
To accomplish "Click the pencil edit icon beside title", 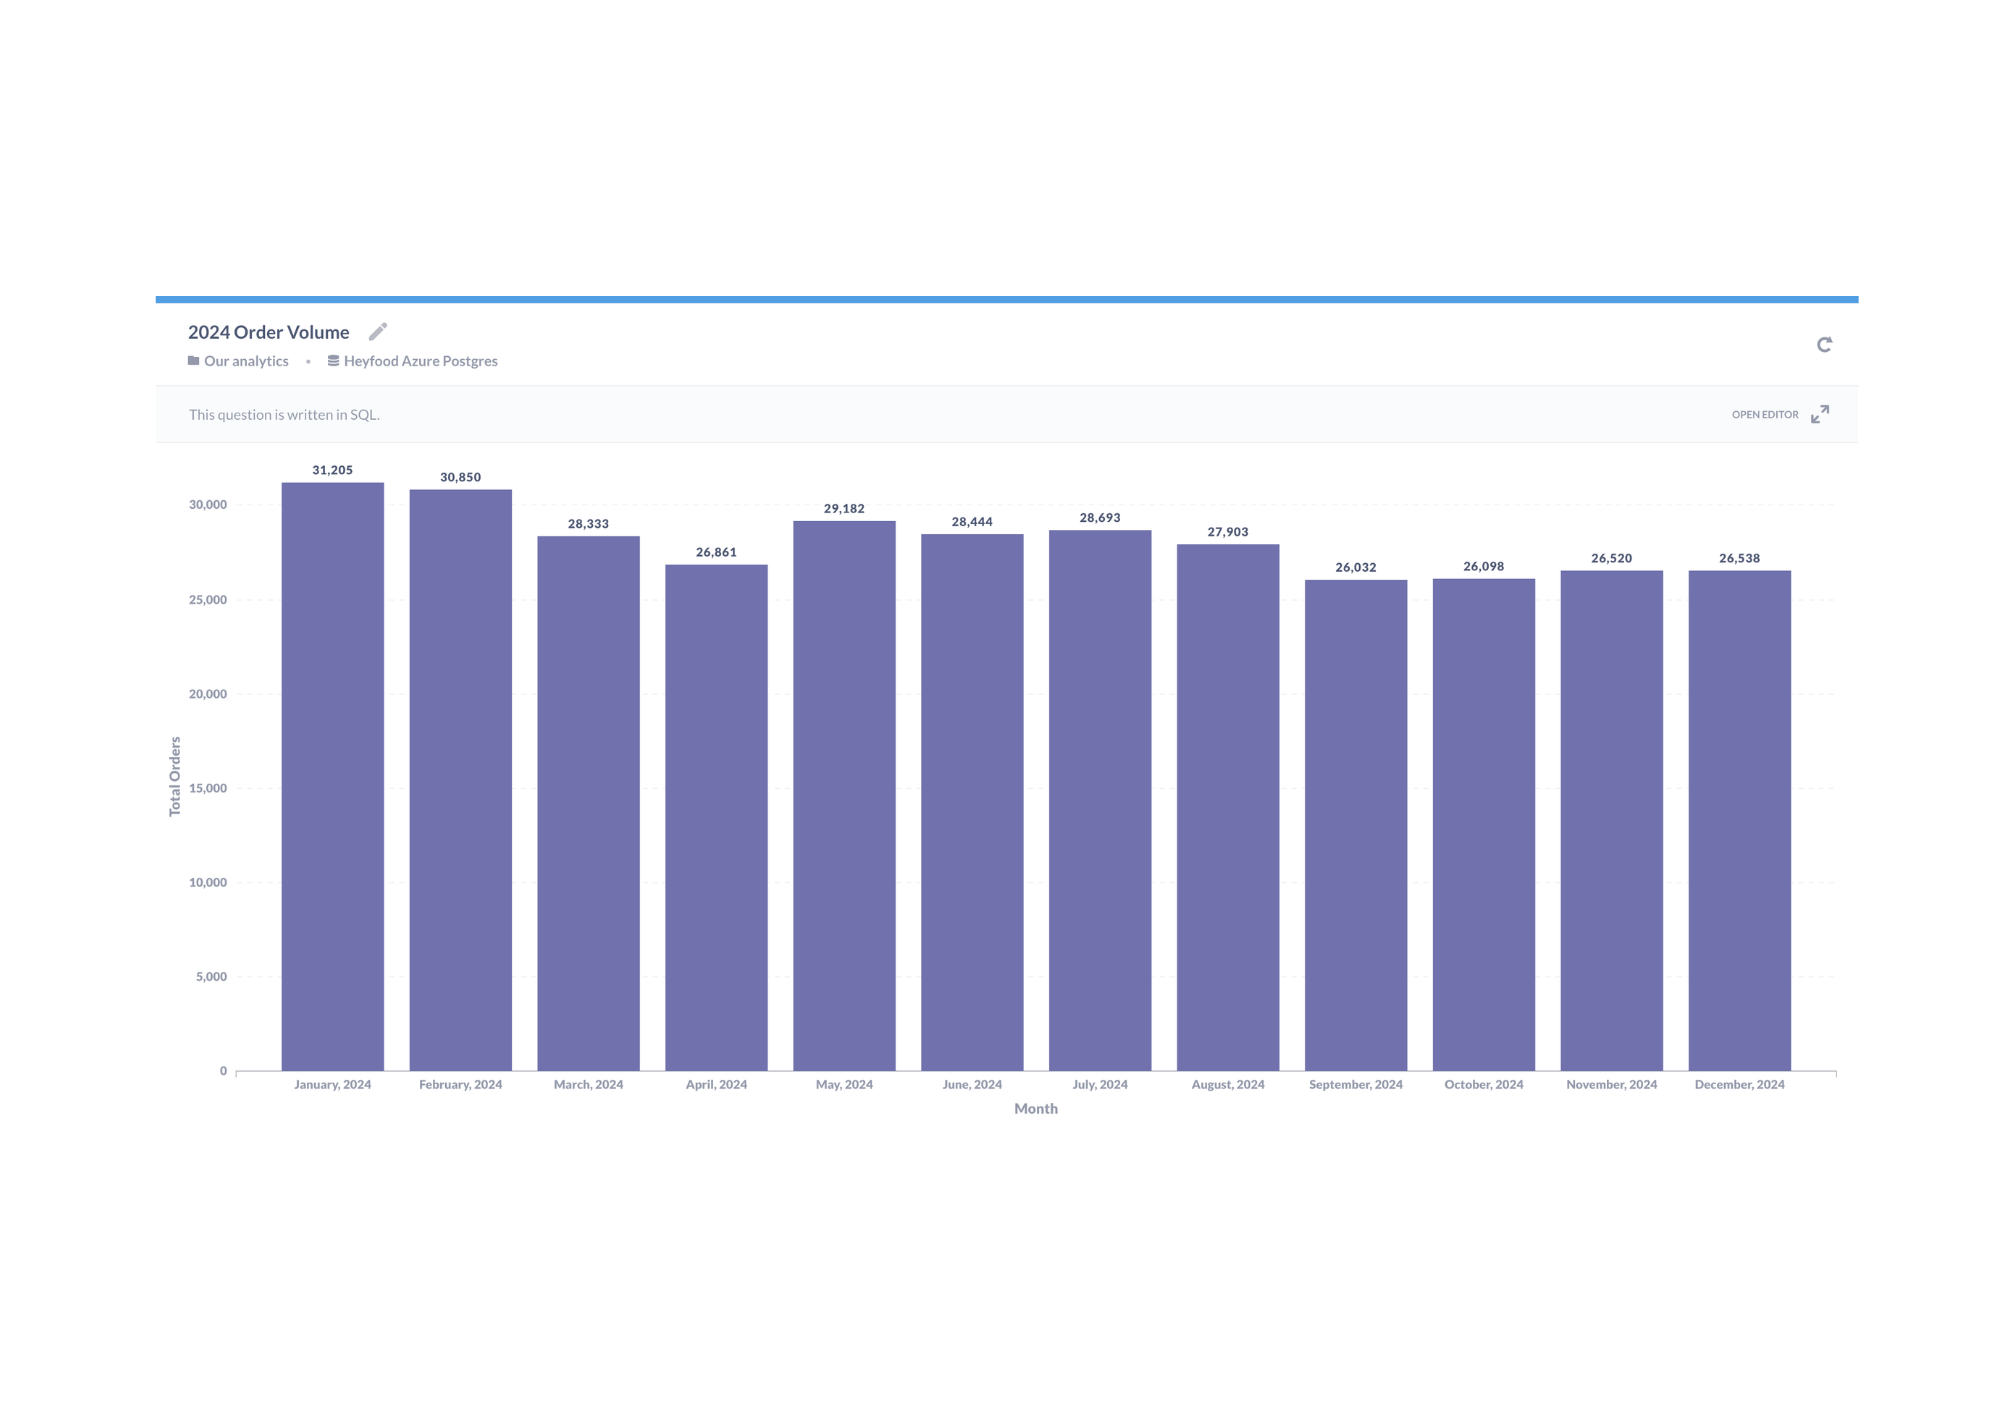I will (378, 331).
